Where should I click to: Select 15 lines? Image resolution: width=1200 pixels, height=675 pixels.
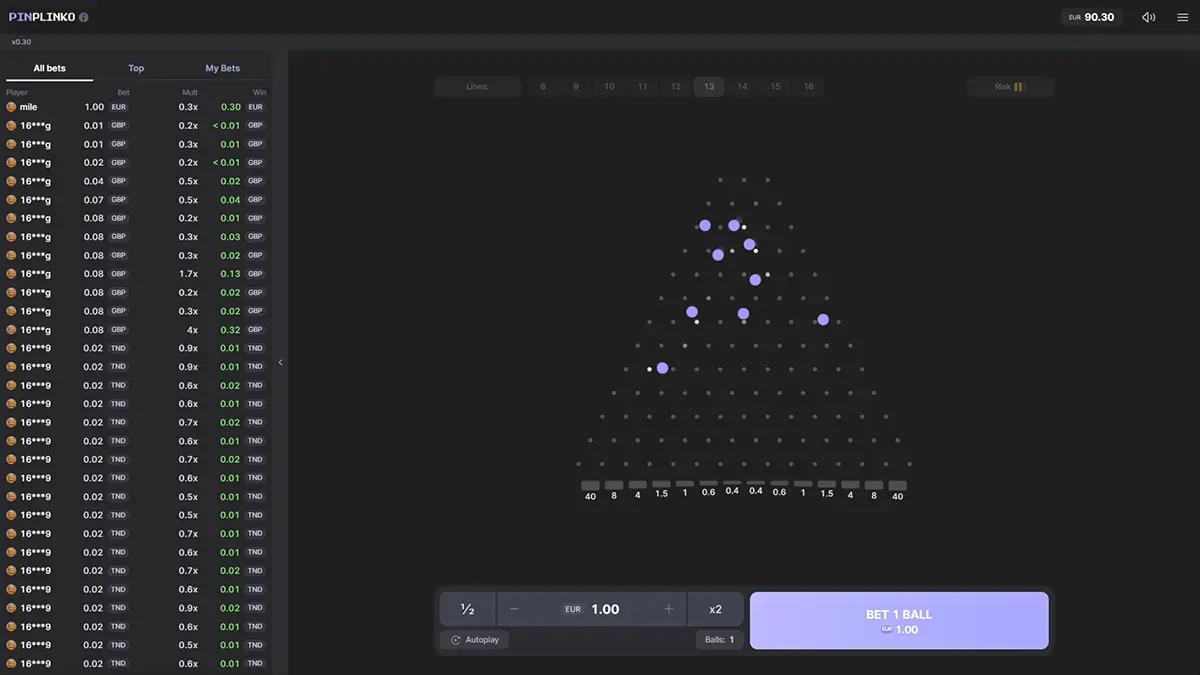775,87
